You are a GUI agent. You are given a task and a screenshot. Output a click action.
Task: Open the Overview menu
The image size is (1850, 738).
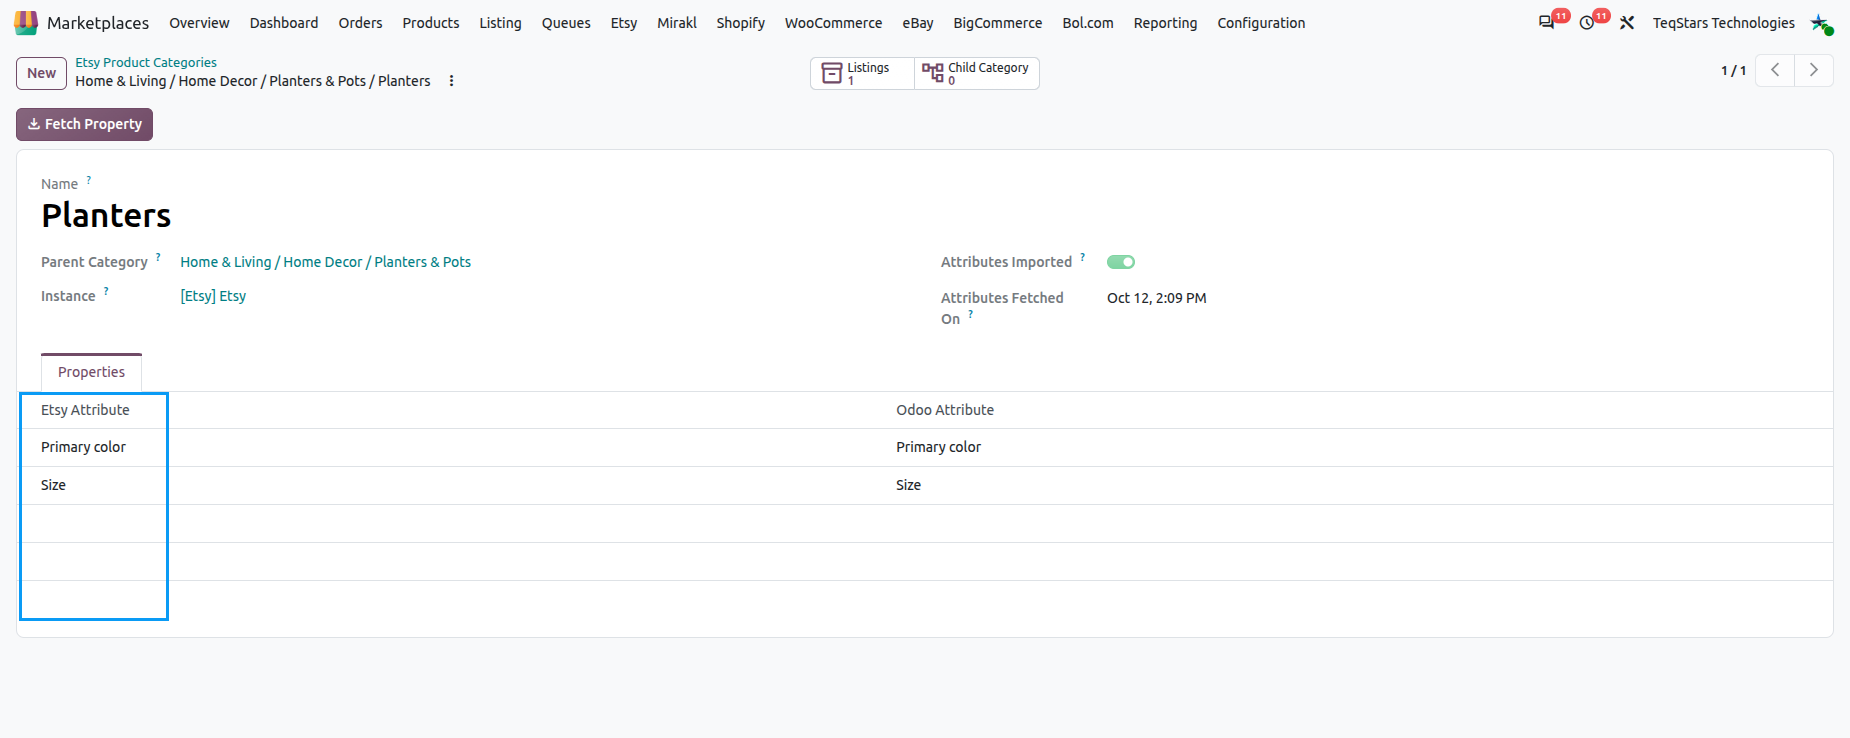coord(199,23)
